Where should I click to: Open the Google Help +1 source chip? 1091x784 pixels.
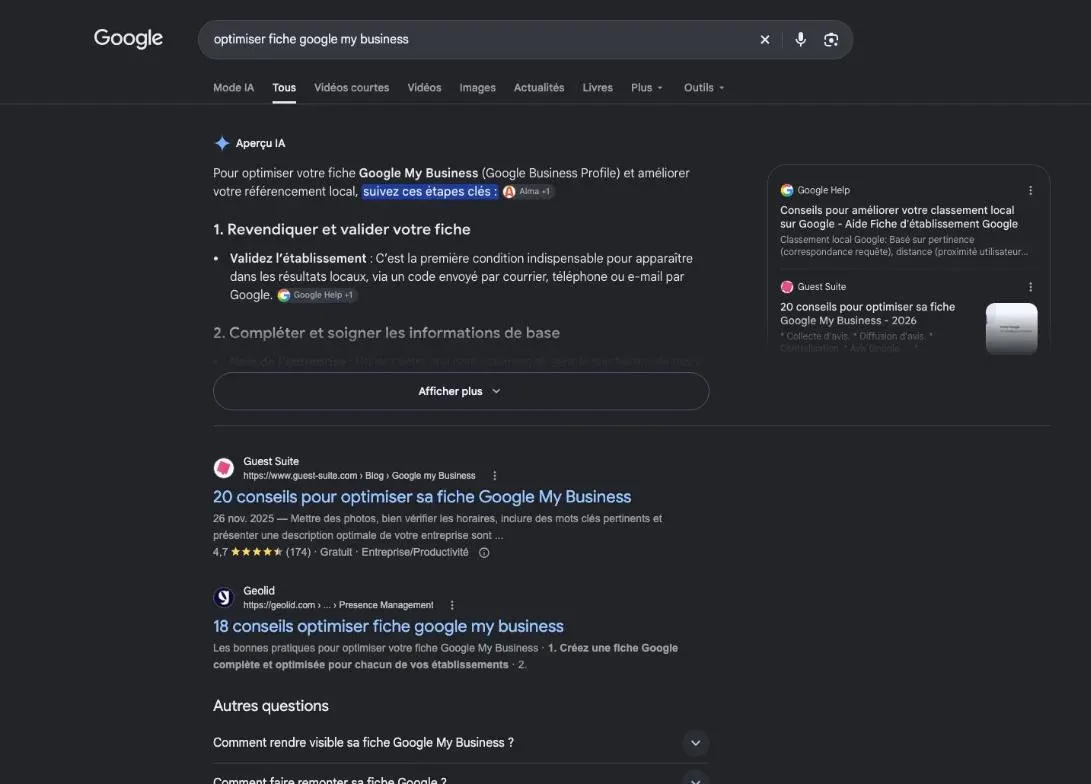[x=317, y=295]
